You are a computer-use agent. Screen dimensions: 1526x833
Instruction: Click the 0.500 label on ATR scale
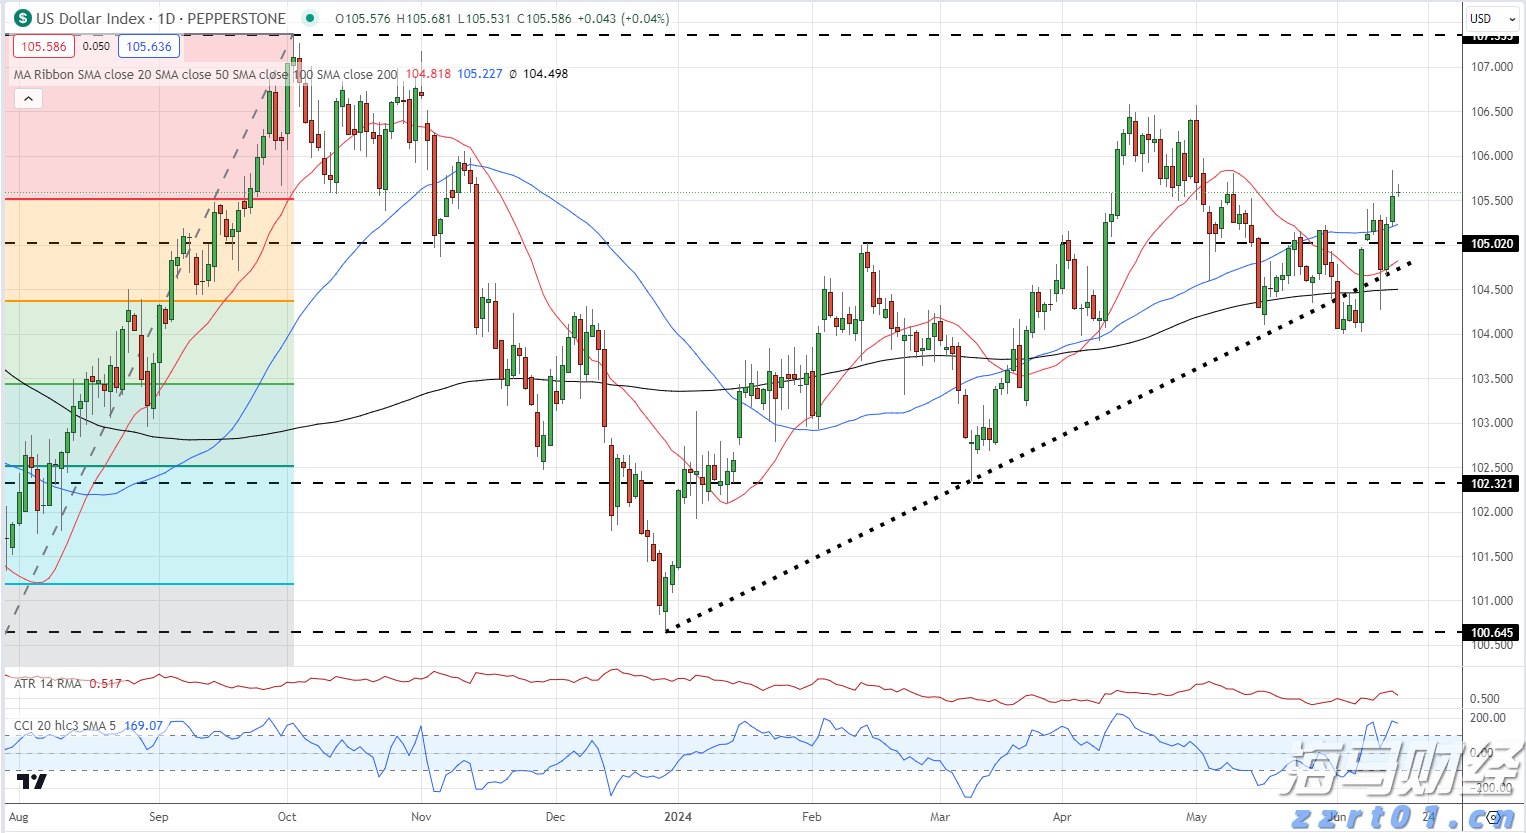coord(1485,699)
